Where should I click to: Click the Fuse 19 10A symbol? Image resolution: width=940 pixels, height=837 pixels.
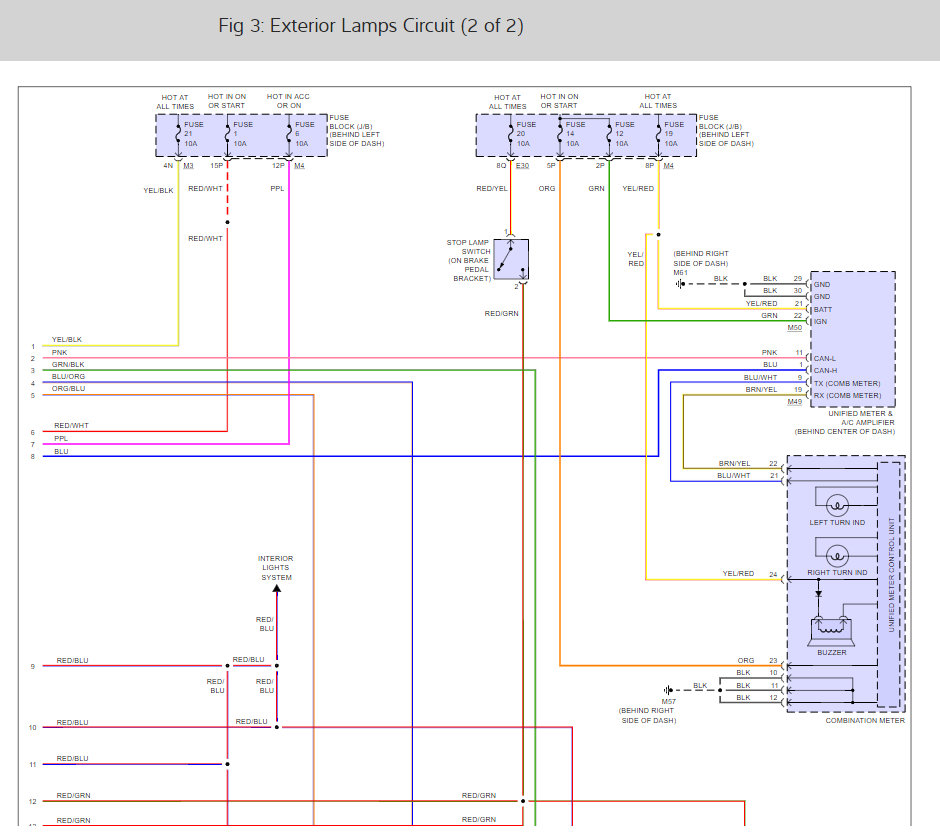[658, 134]
